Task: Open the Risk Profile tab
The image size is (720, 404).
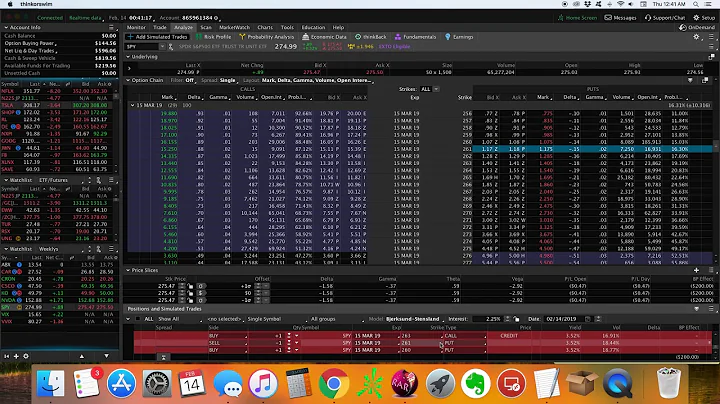Action: tap(213, 37)
